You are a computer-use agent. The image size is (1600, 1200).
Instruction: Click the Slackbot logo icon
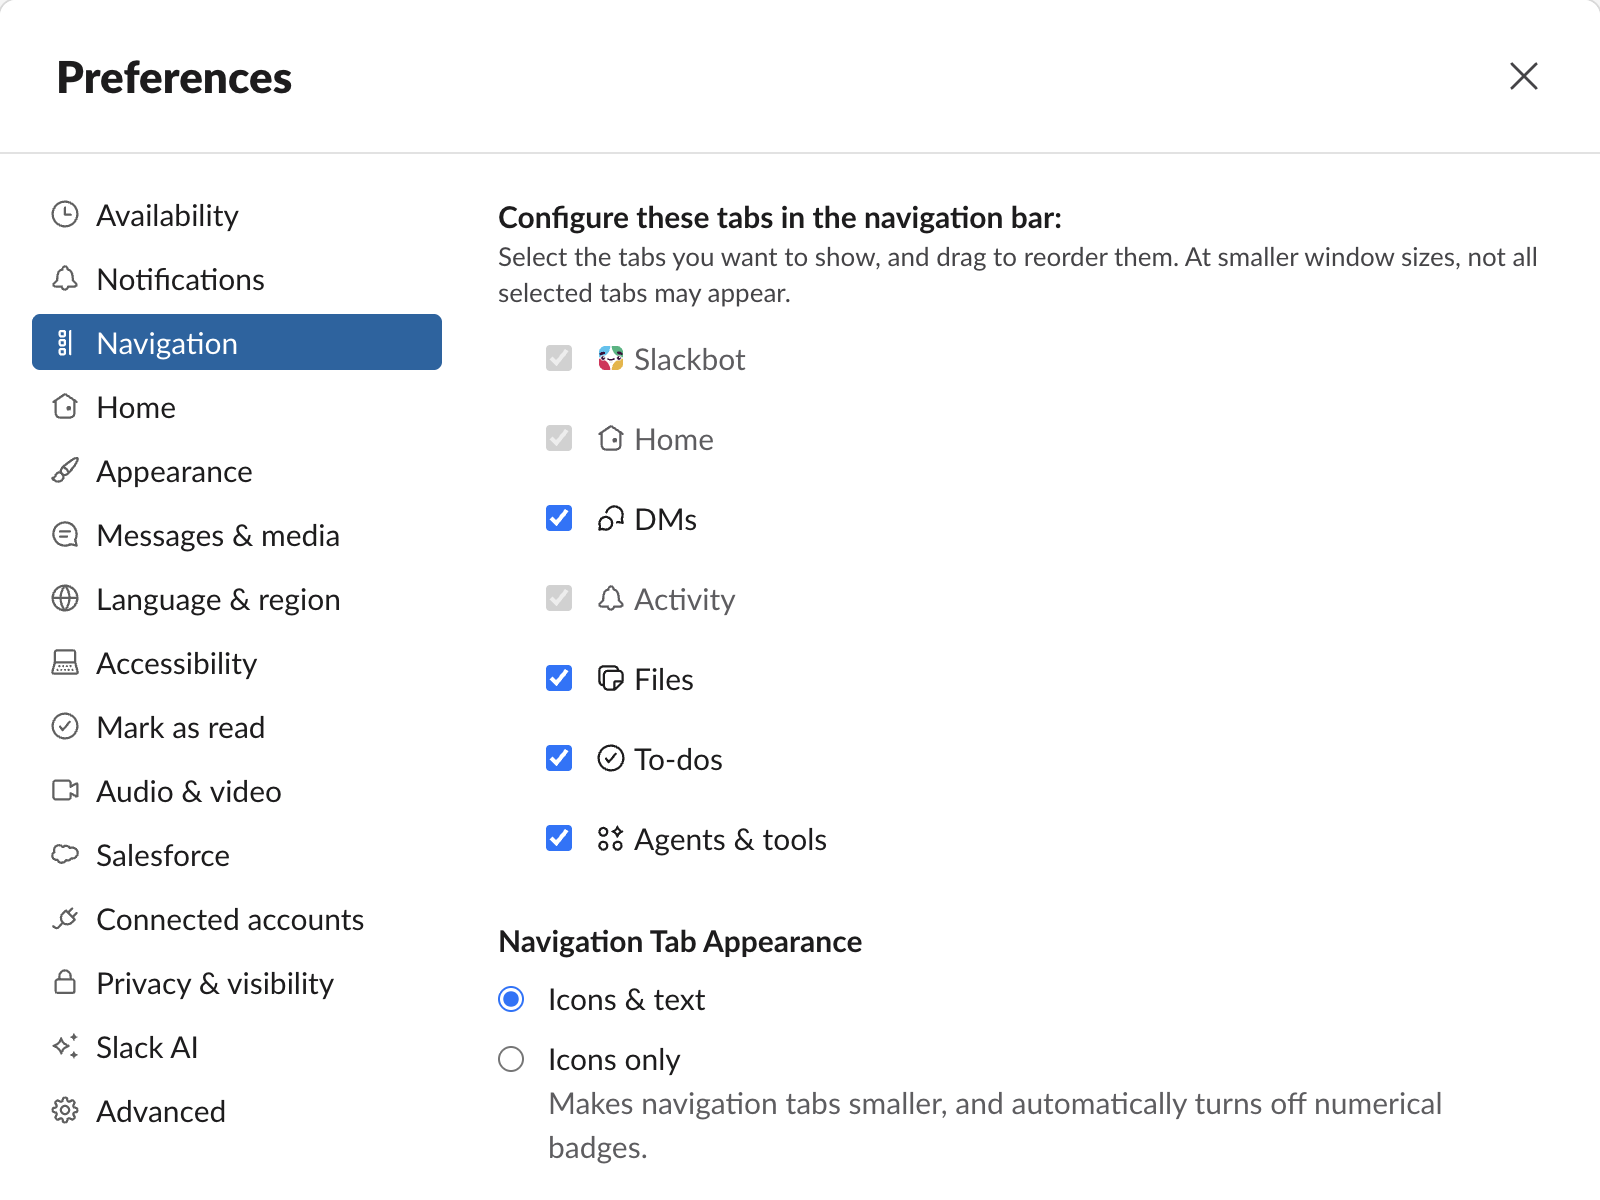pyautogui.click(x=611, y=359)
